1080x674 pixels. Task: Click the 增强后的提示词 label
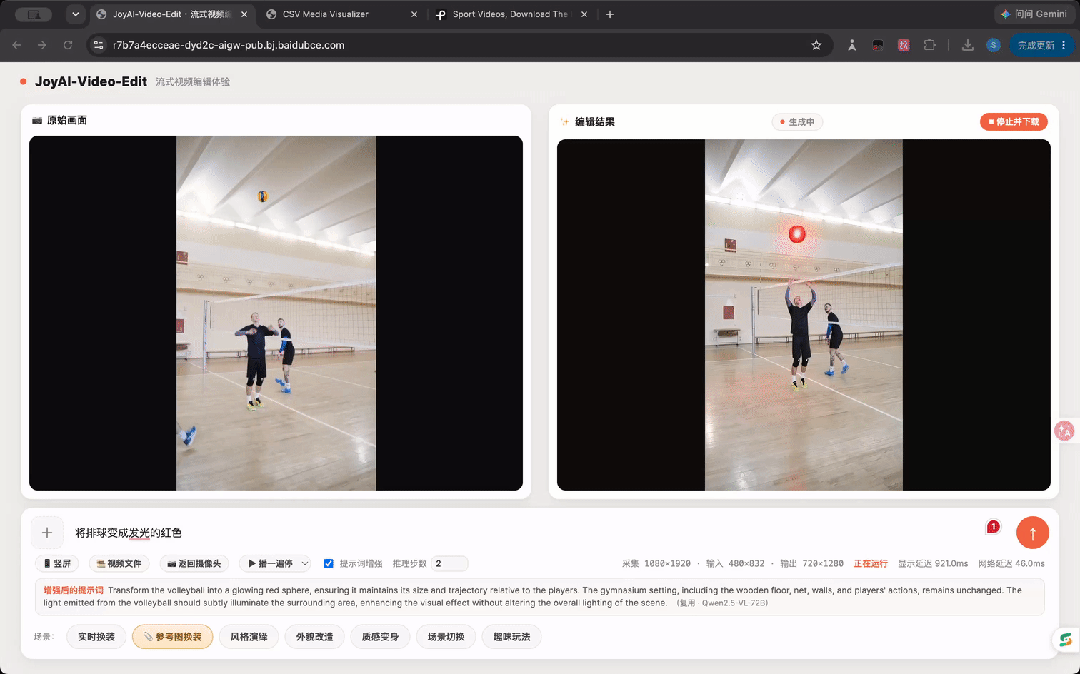click(x=74, y=590)
